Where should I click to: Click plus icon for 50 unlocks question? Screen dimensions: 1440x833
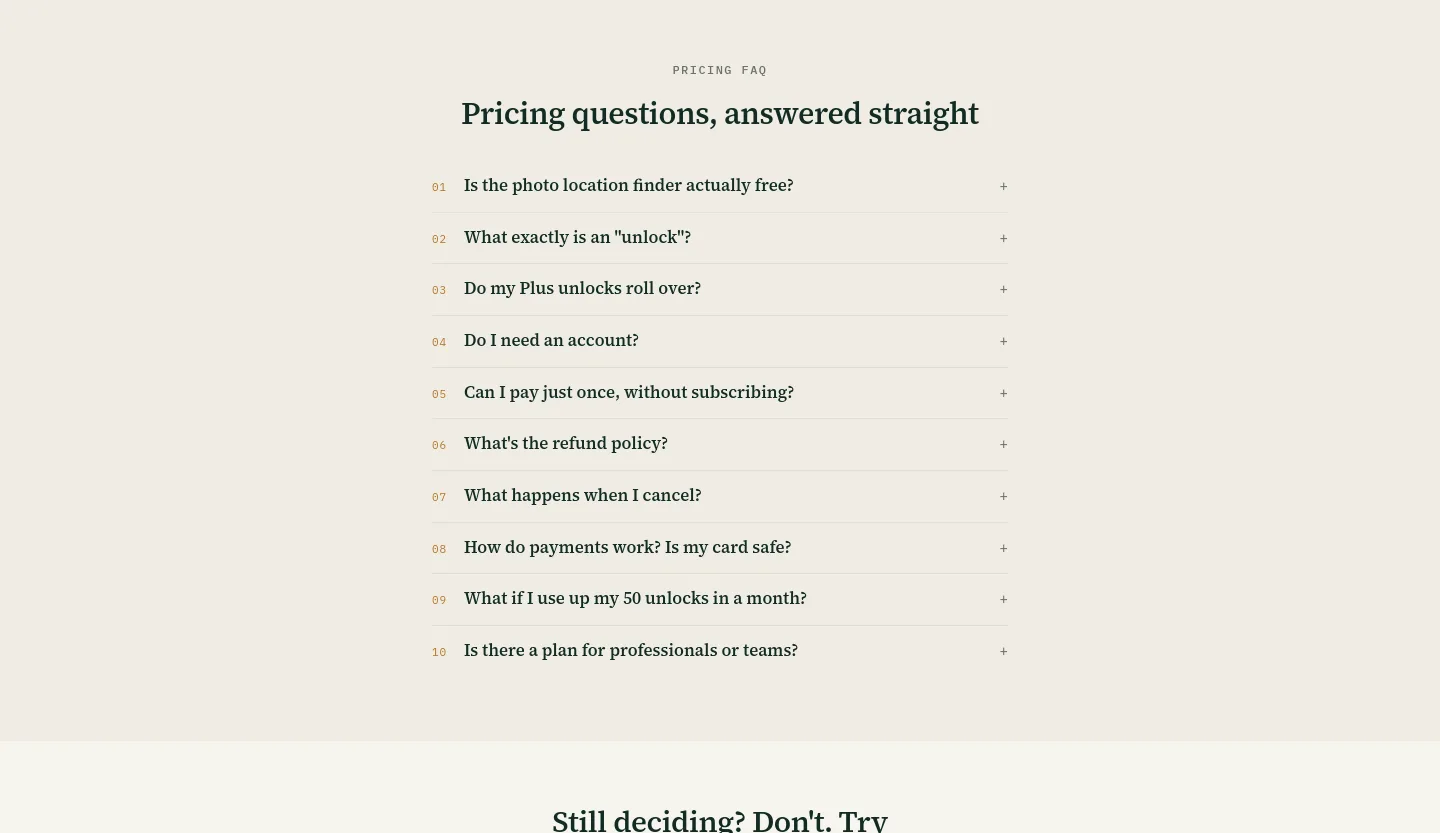coord(1003,599)
